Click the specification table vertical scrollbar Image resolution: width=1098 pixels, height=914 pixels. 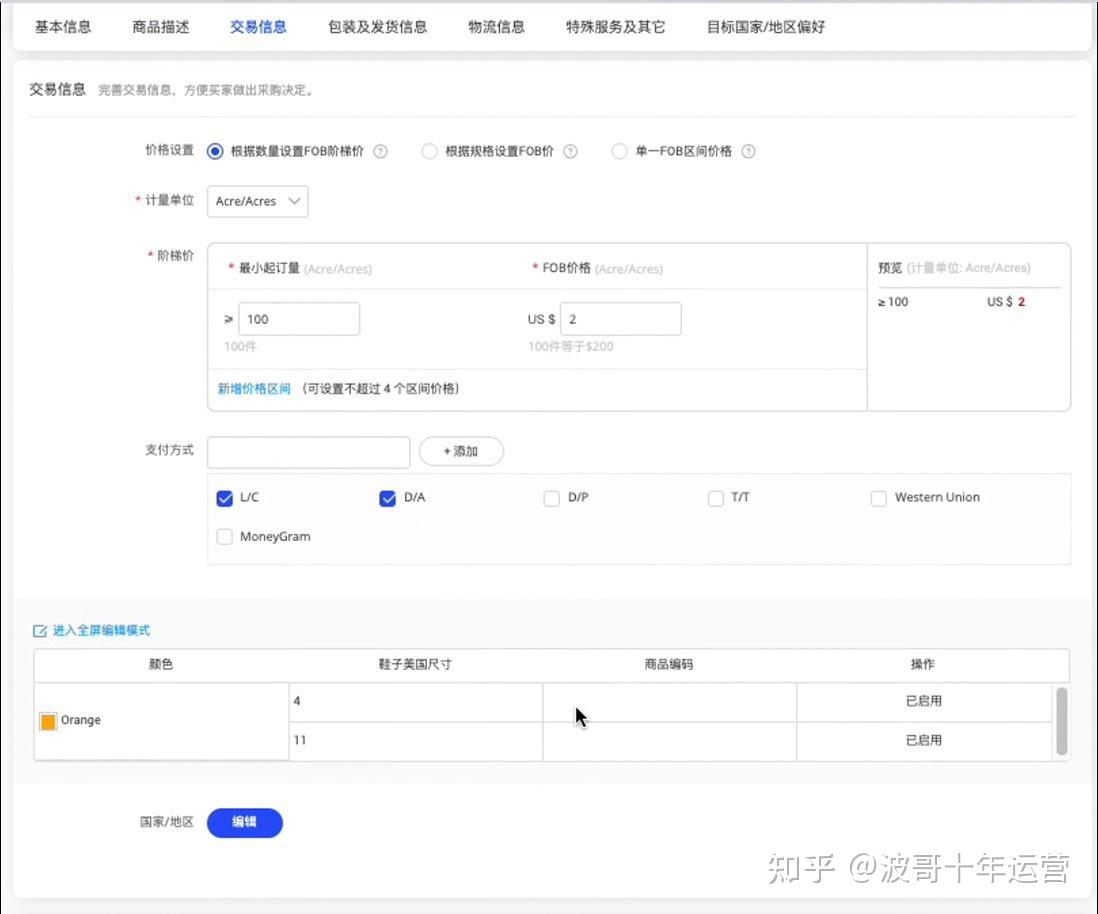click(1062, 721)
